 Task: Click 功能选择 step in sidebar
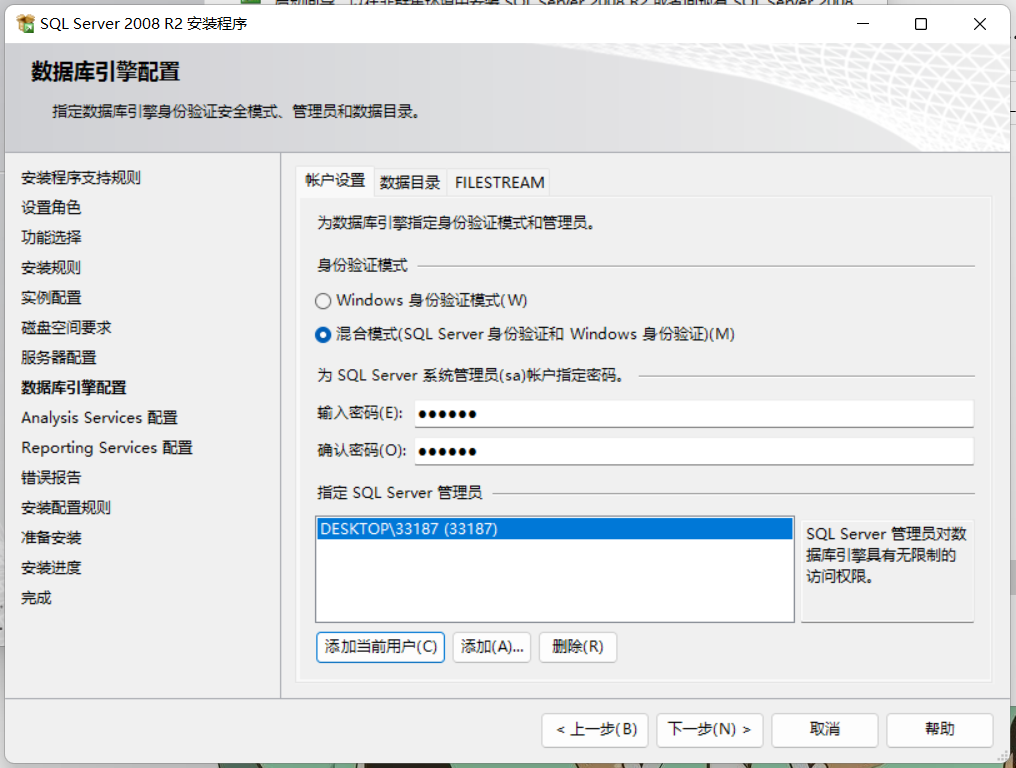[51, 237]
